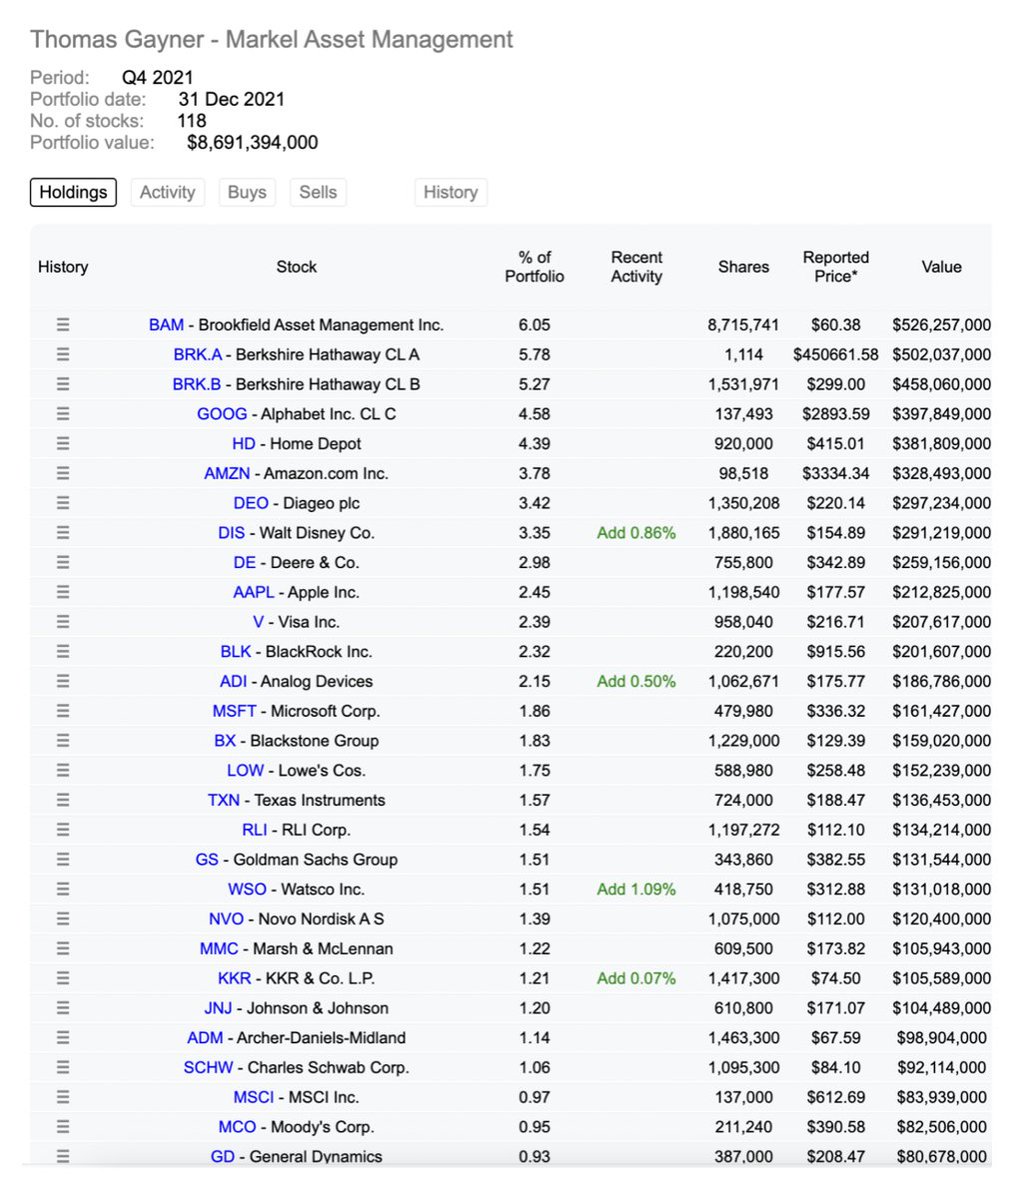This screenshot has height=1200, width=1020.
Task: Select Watsco 'Add 1.09%' activity text
Action: tap(636, 889)
